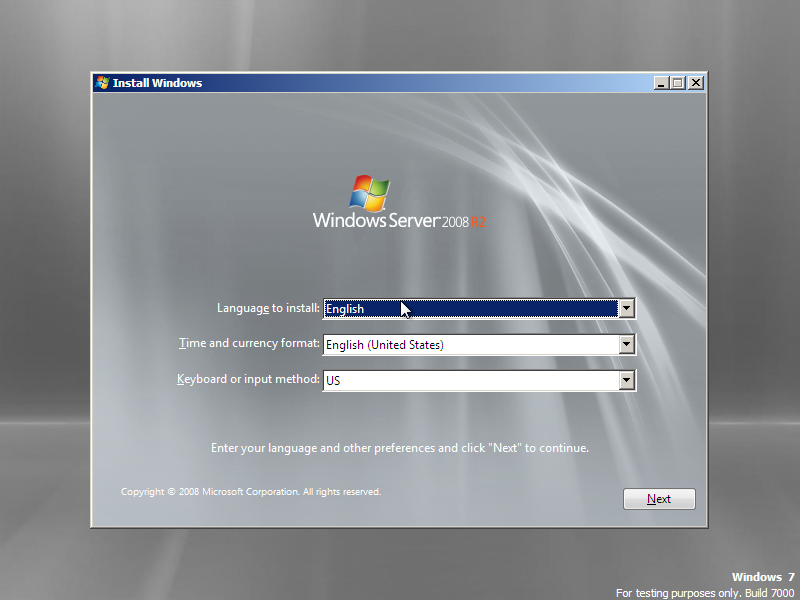Click the language preferences instruction text
This screenshot has width=800, height=600.
click(x=400, y=448)
